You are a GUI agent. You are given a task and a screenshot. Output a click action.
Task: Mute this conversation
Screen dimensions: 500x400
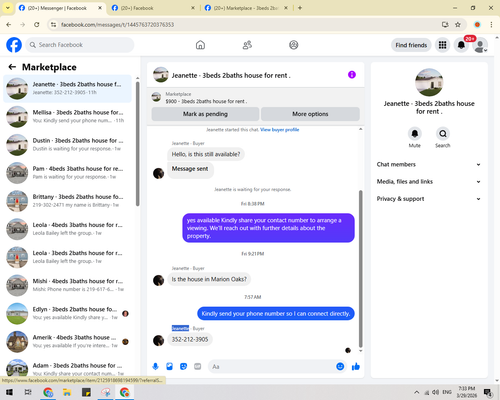point(415,134)
